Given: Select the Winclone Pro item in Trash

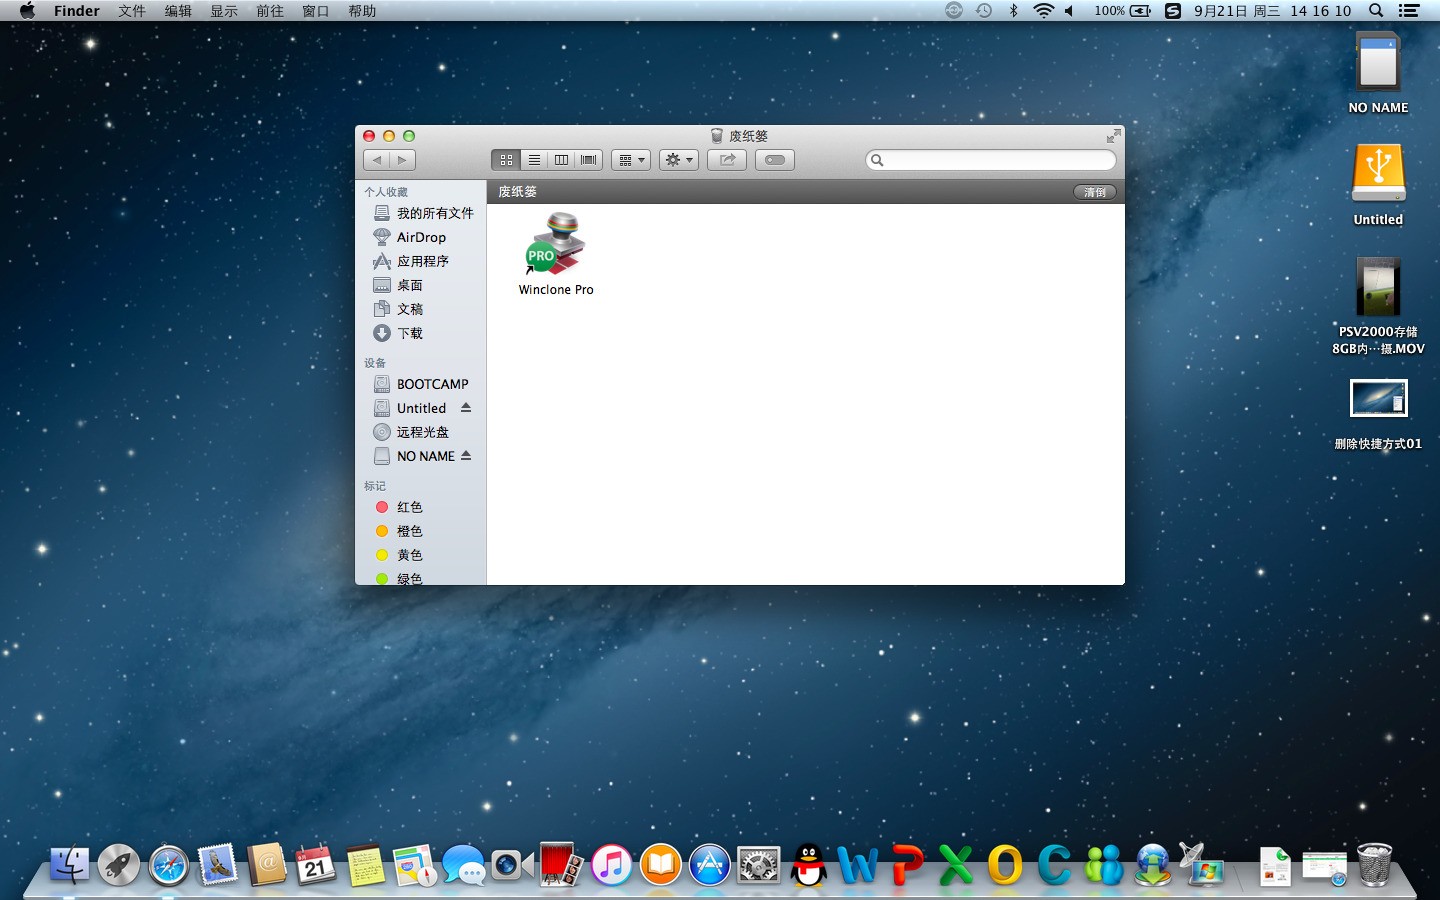Looking at the screenshot, I should pyautogui.click(x=556, y=254).
